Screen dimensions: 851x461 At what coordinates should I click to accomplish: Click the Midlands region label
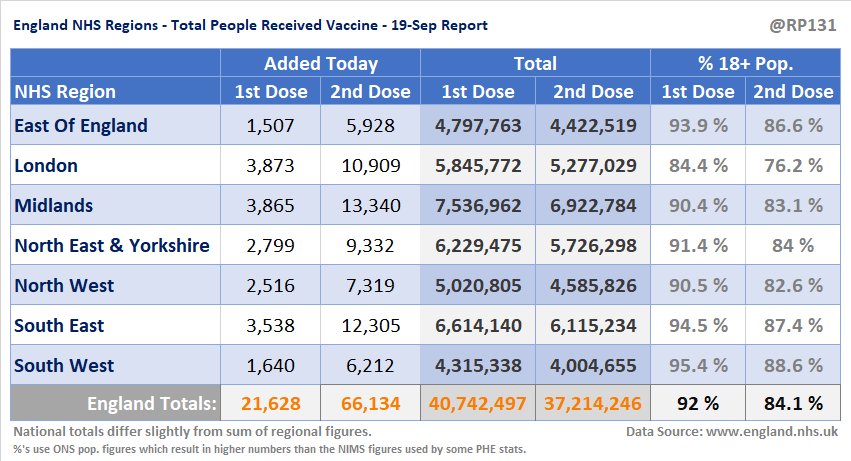click(54, 206)
